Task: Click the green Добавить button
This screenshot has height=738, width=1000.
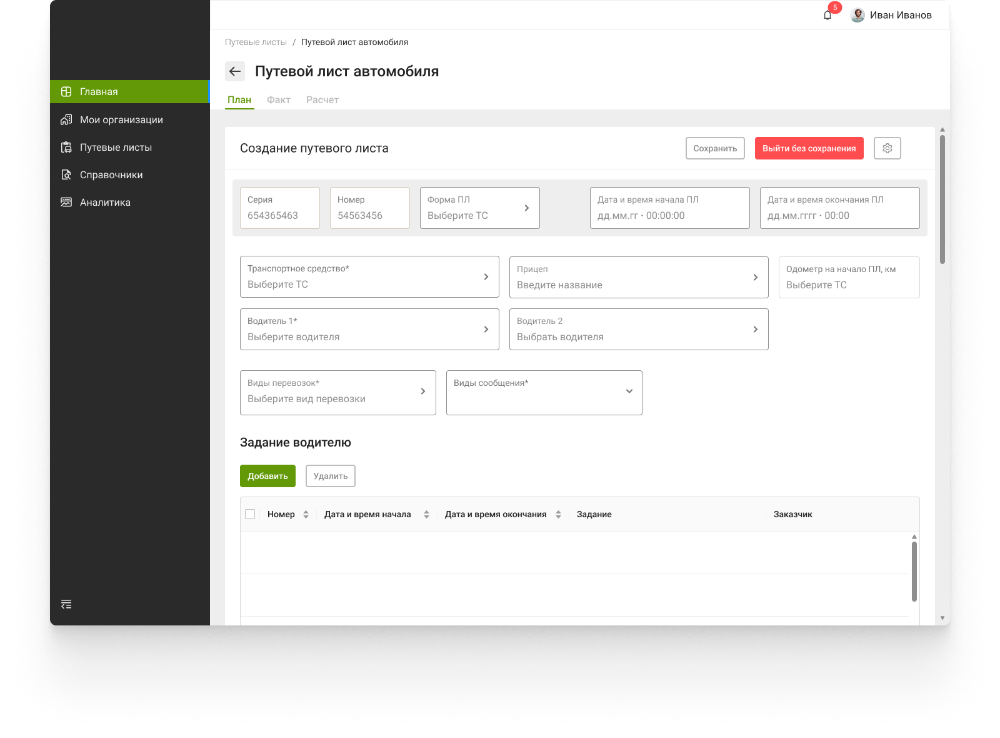Action: pos(268,476)
